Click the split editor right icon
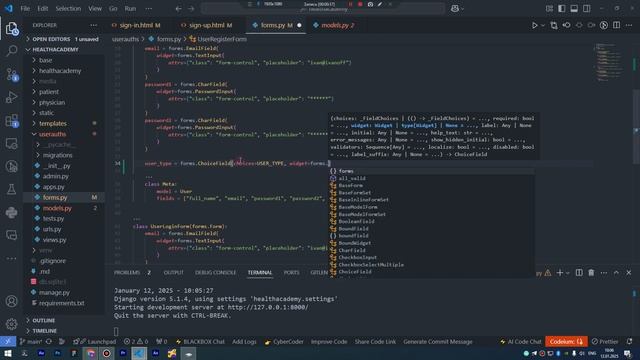Image resolution: width=640 pixels, height=360 pixels. click(x=616, y=25)
